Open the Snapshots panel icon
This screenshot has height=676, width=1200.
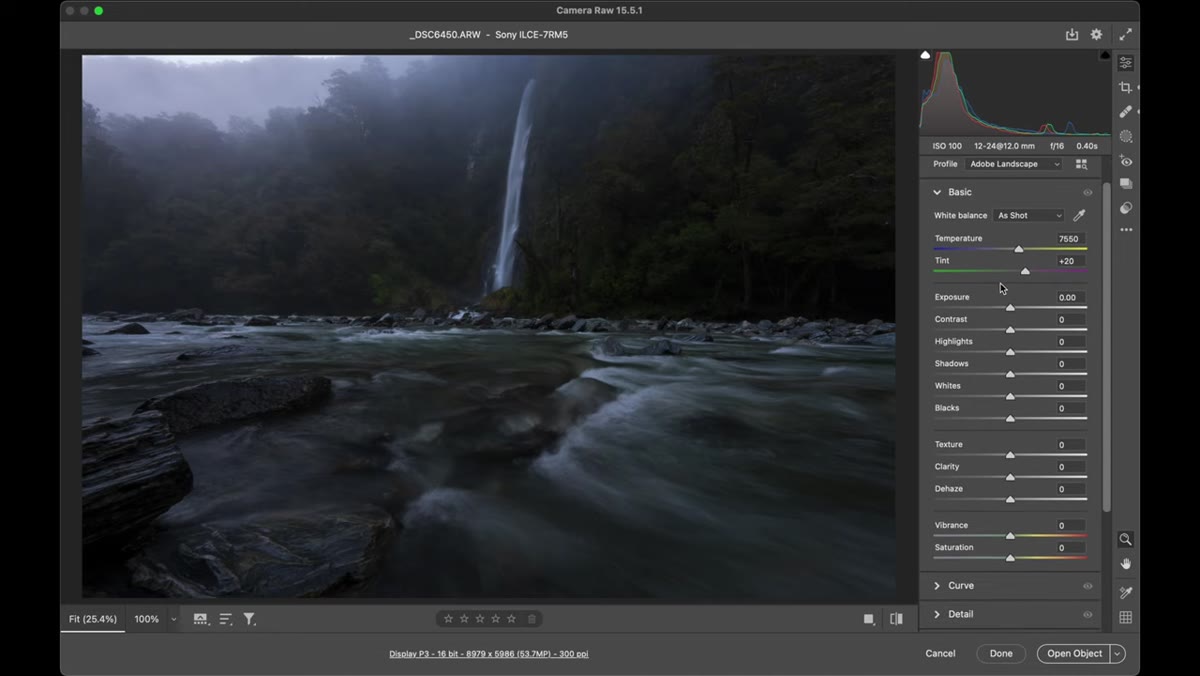click(x=1126, y=184)
